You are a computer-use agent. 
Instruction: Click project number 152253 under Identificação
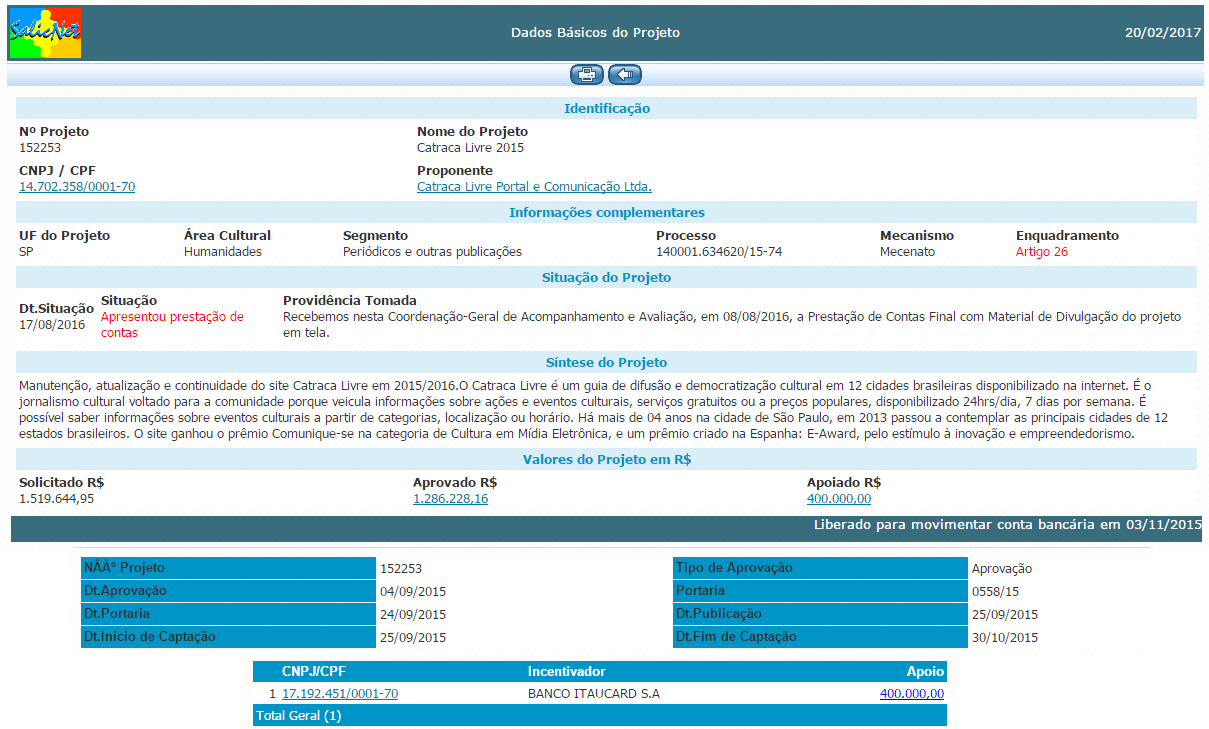40,148
